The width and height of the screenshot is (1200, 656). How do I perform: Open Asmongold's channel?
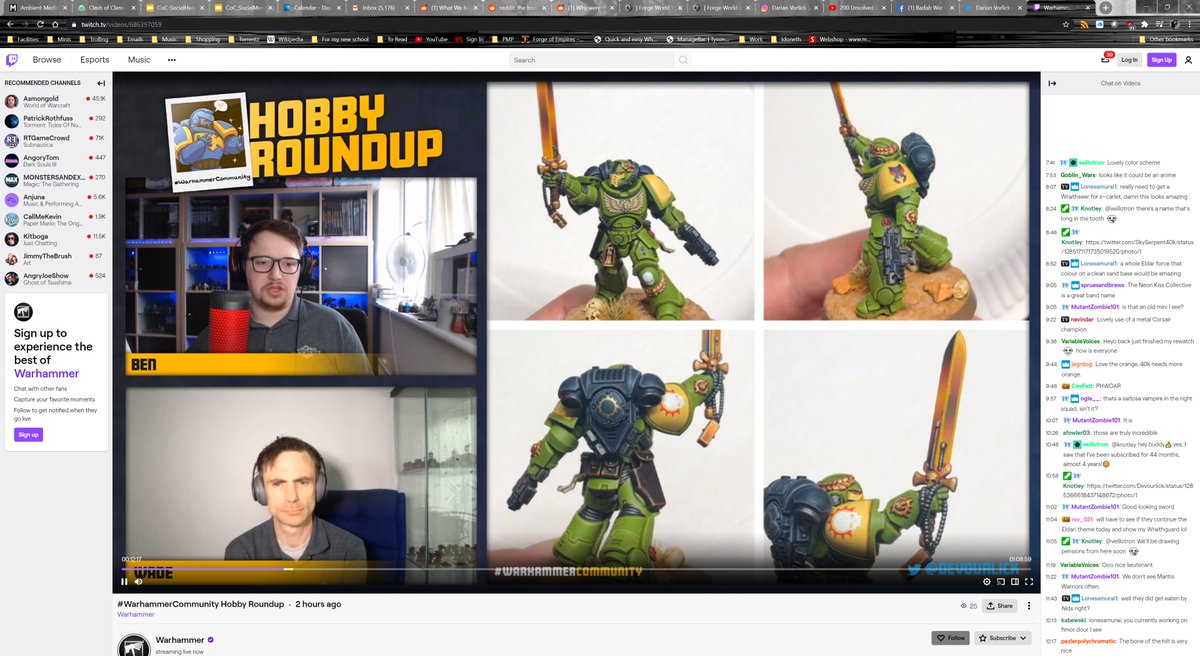point(55,101)
